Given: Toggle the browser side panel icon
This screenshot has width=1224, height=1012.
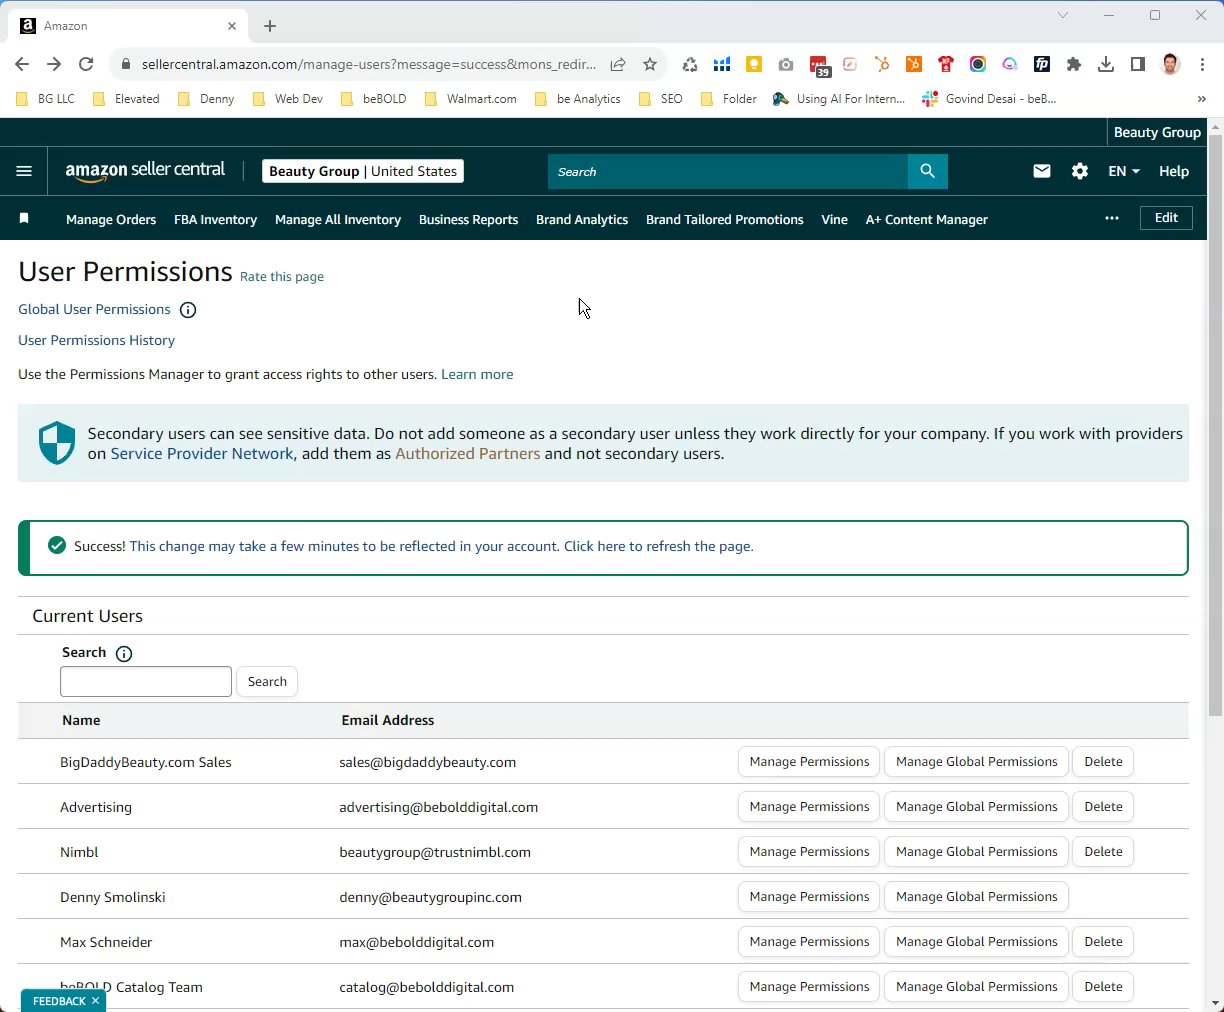Looking at the screenshot, I should click(1138, 64).
